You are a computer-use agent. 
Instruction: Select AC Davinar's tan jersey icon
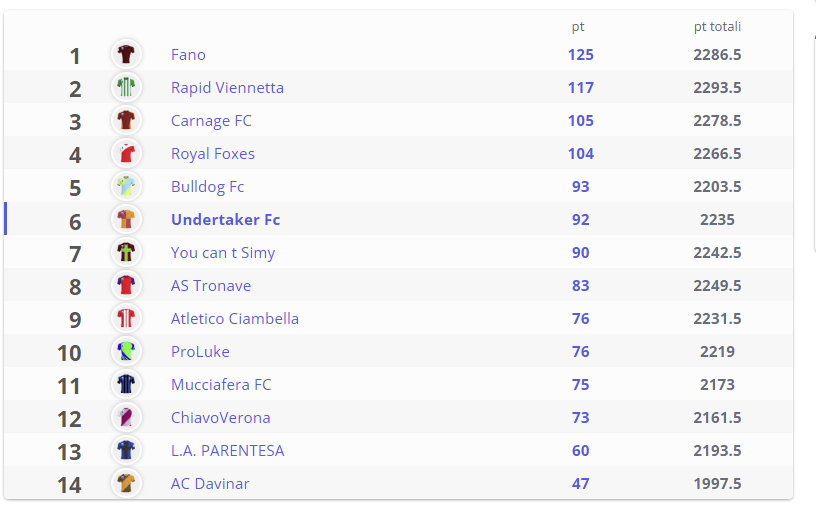[126, 483]
